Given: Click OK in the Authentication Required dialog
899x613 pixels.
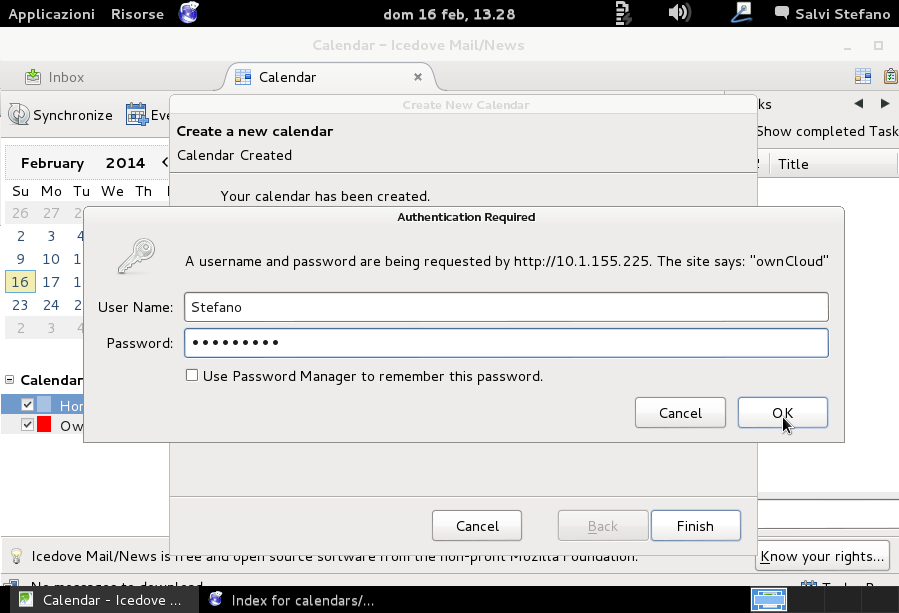Looking at the screenshot, I should pyautogui.click(x=783, y=412).
